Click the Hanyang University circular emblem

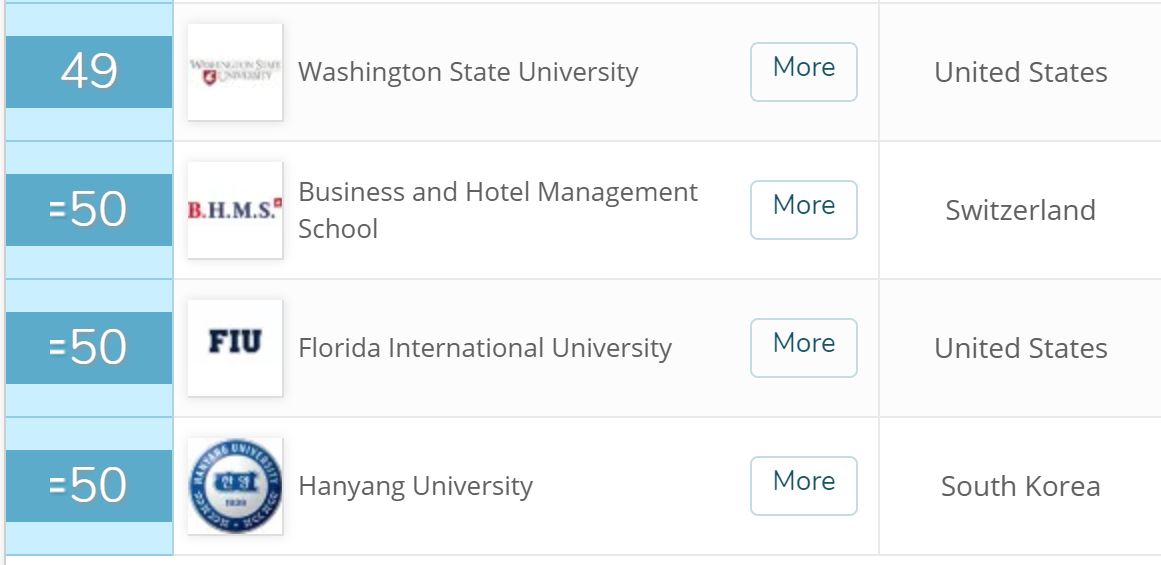coord(235,486)
